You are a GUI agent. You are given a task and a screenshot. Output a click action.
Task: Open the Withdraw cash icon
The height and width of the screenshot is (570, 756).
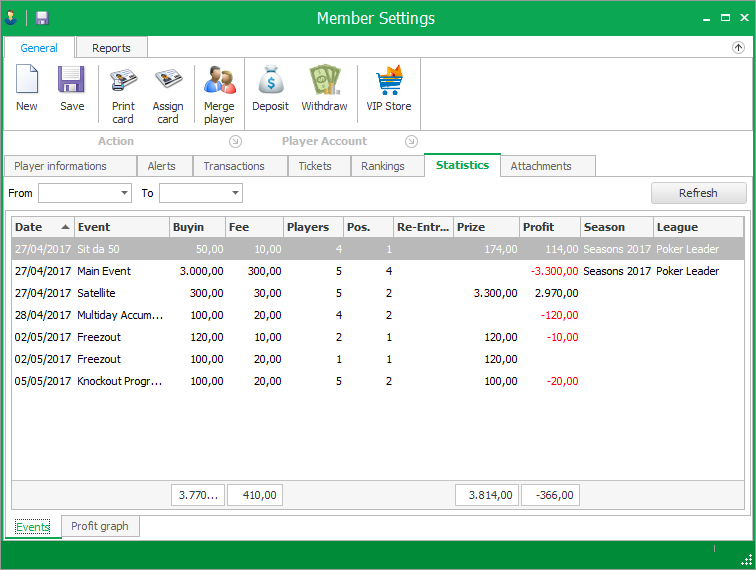(324, 79)
